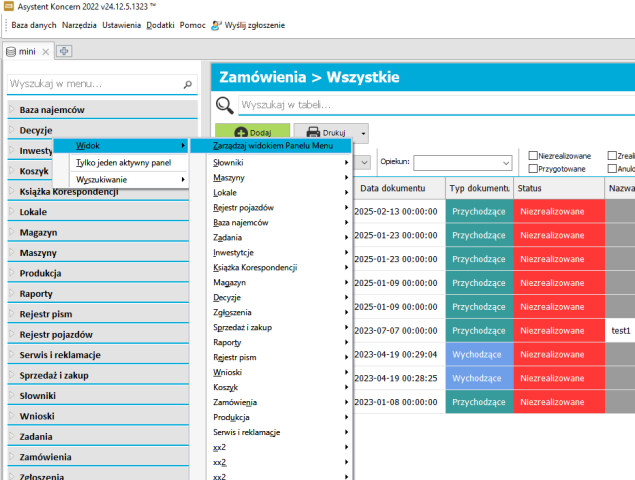
Task: Select the 2023-04-19 00:29:04 date cell
Action: coord(399,354)
